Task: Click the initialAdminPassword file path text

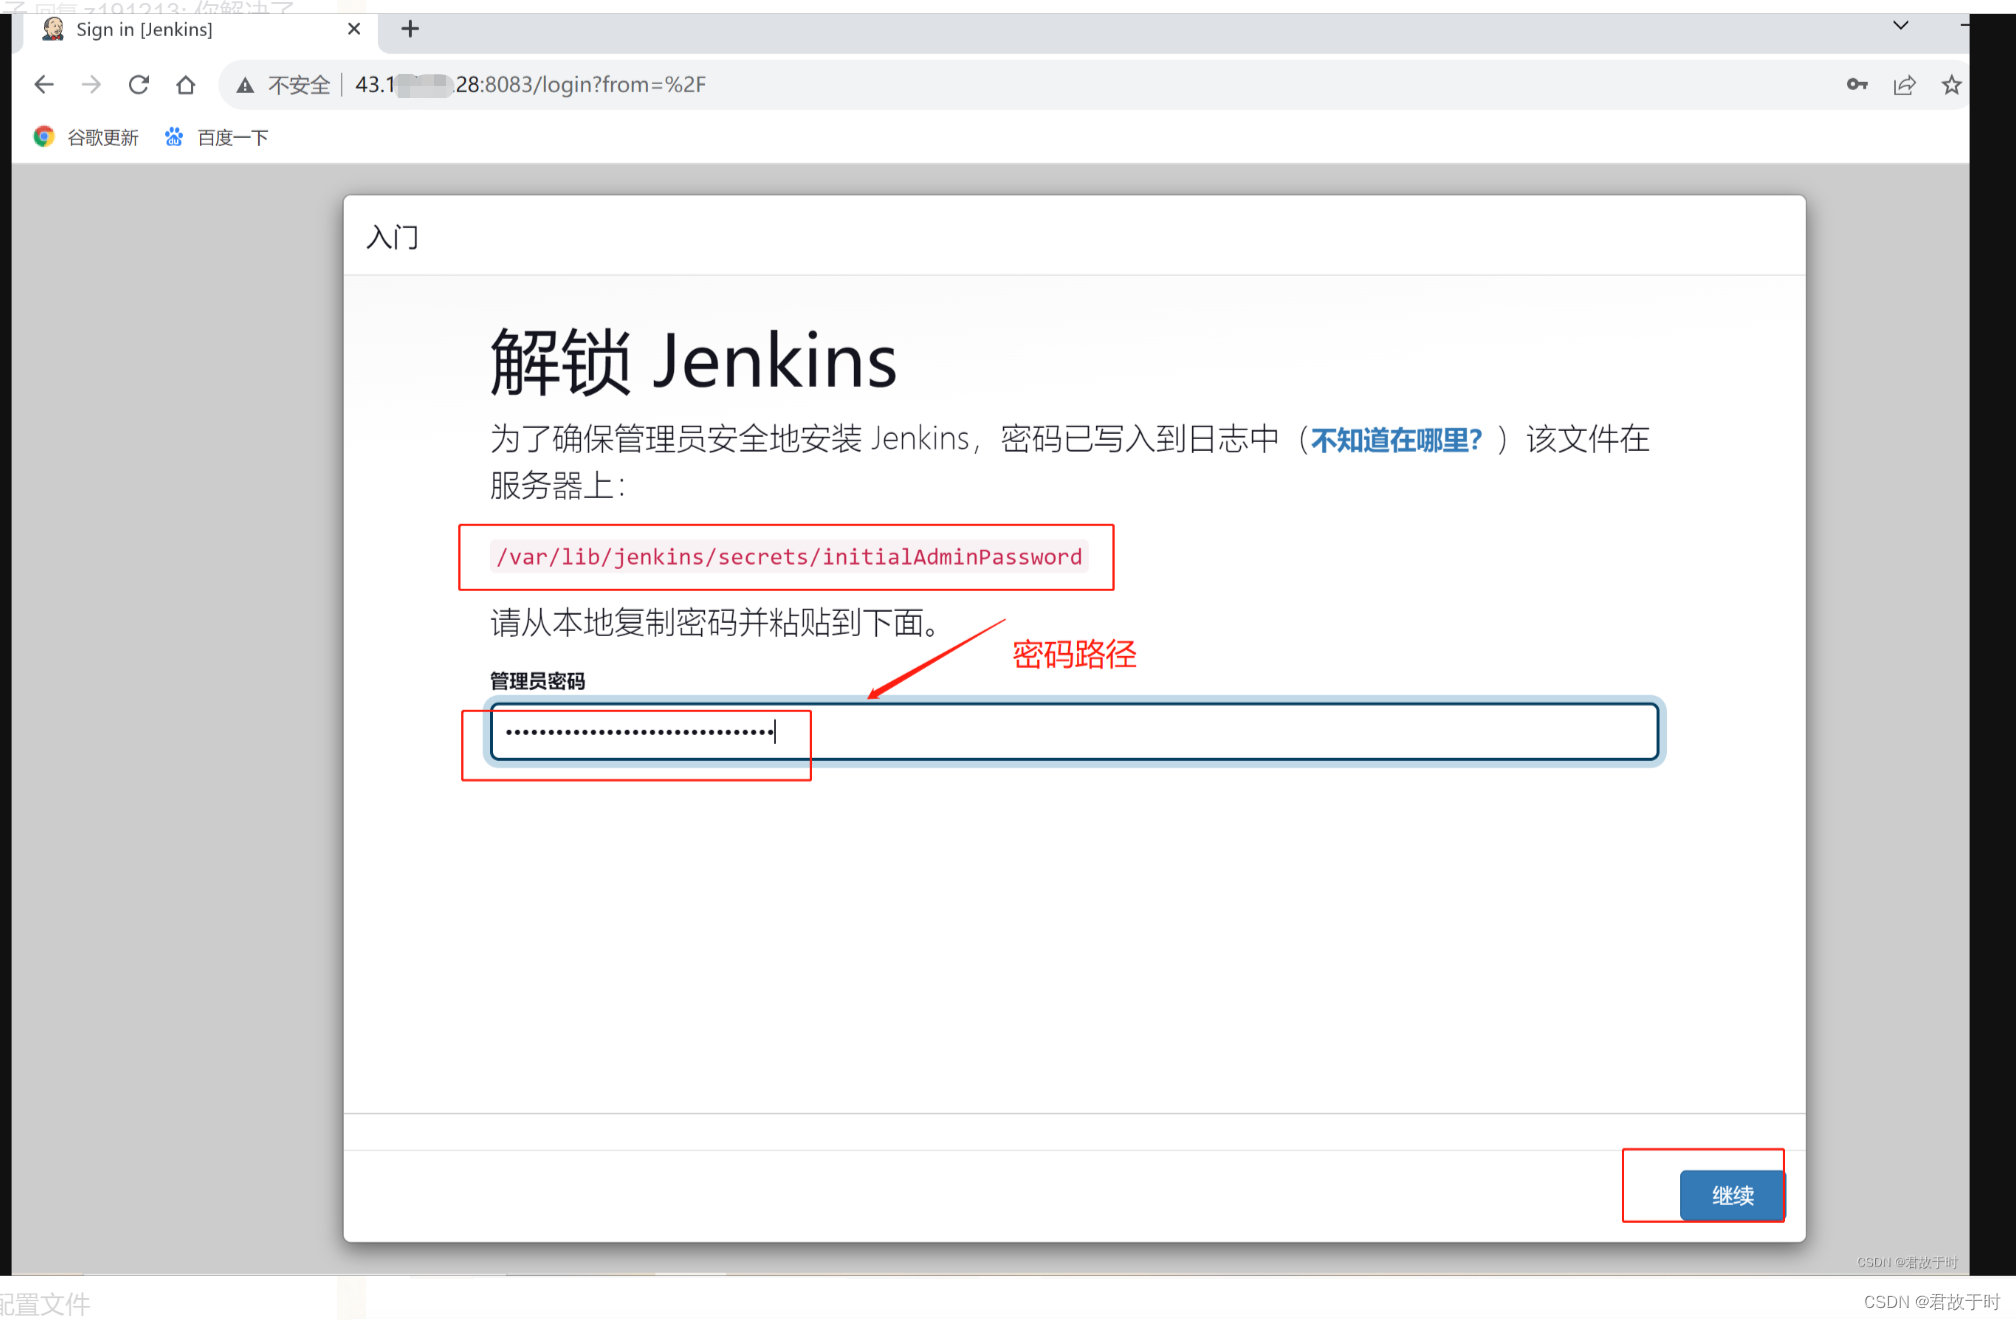Action: [789, 557]
